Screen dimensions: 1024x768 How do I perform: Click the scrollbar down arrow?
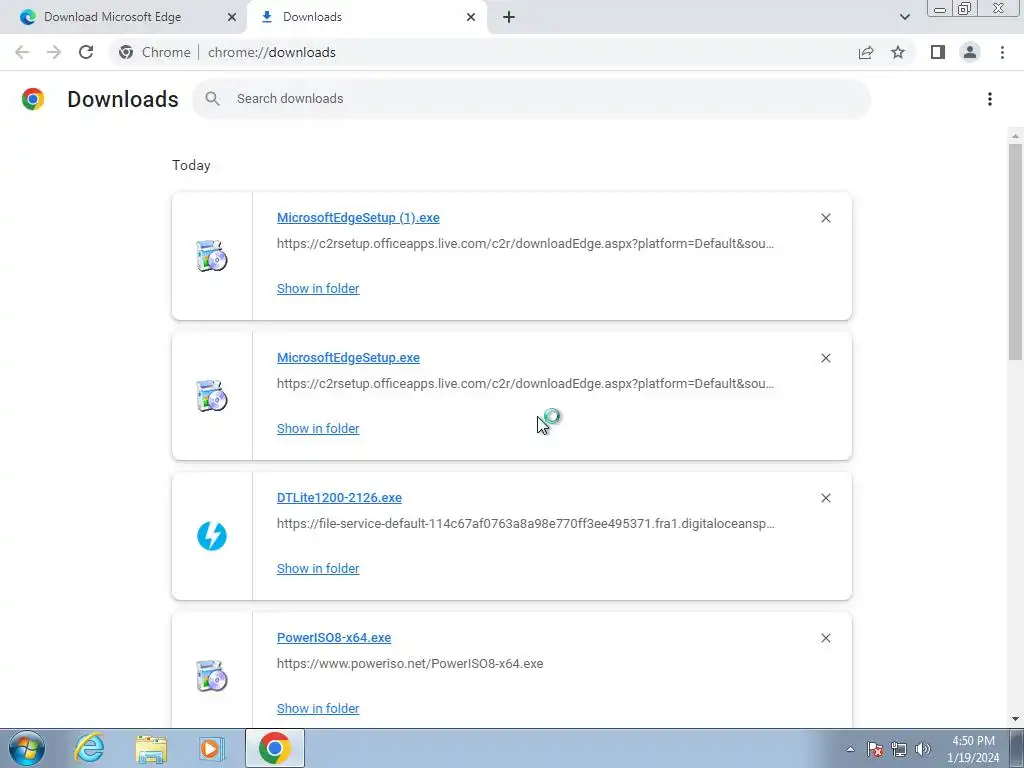point(1015,719)
